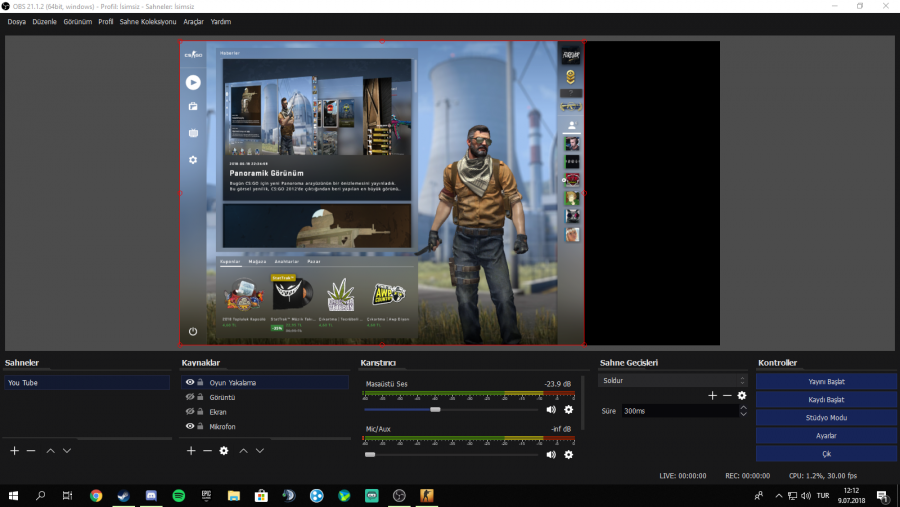Image resolution: width=900 pixels, height=507 pixels.
Task: Open the Profil menu
Action: pyautogui.click(x=106, y=22)
